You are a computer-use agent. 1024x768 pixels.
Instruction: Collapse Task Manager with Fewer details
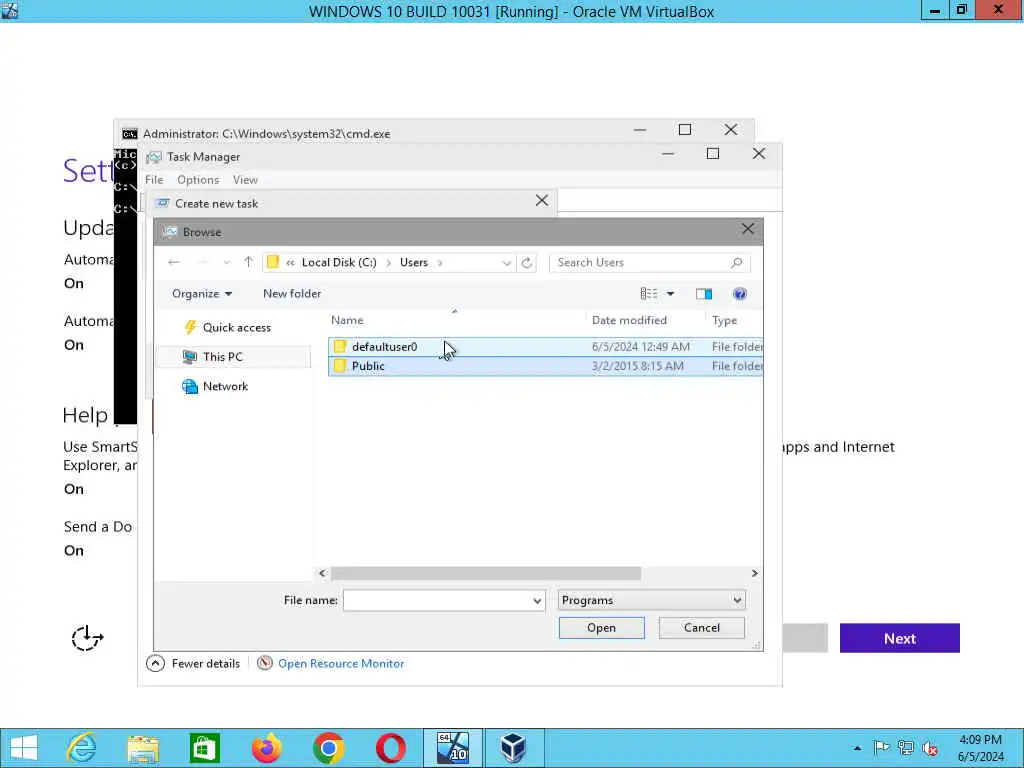[x=193, y=664]
